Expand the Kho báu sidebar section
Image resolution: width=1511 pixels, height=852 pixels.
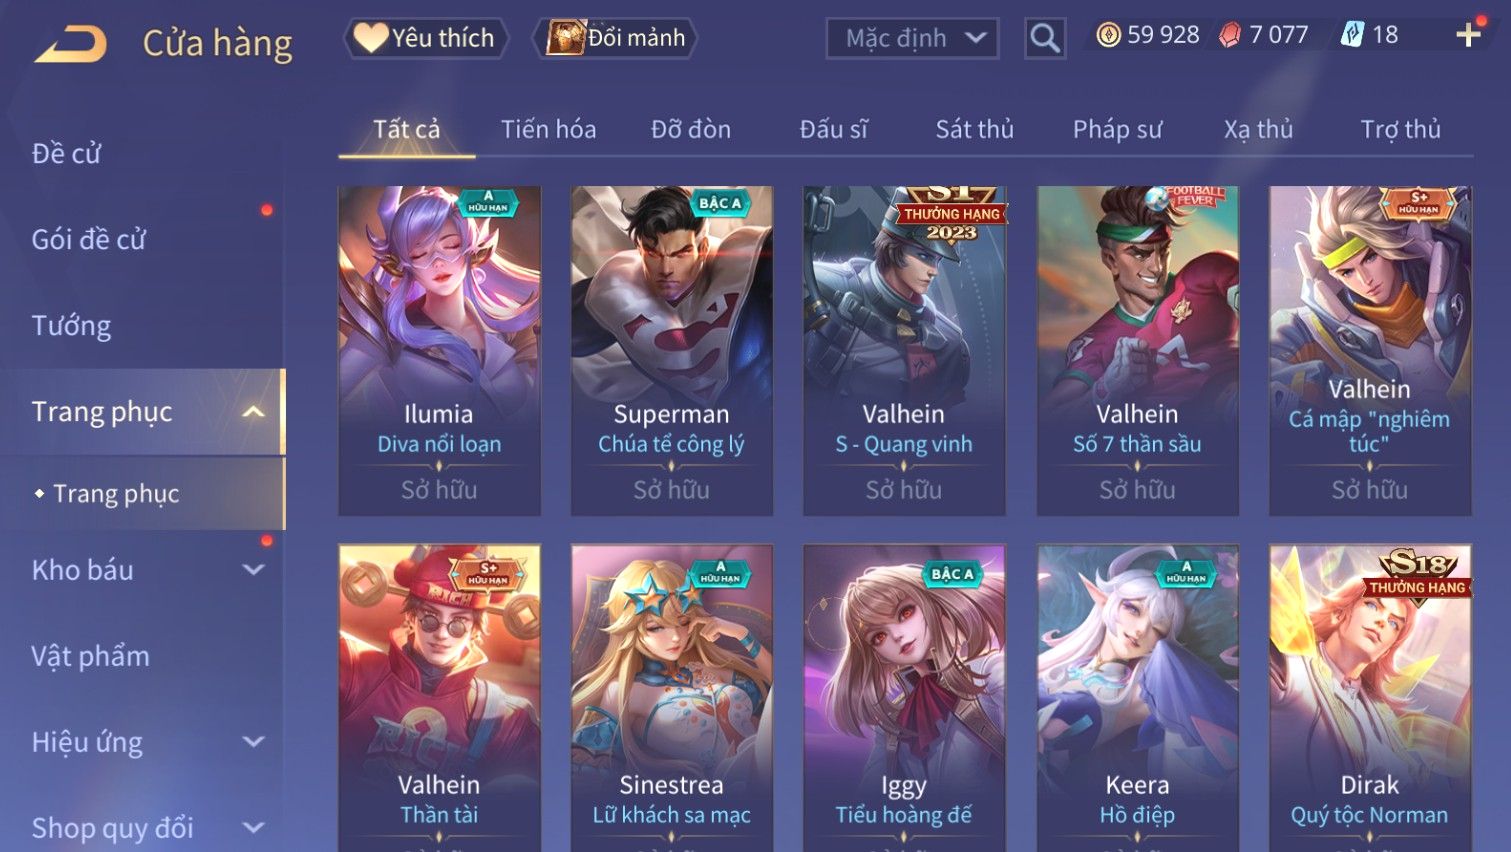pyautogui.click(x=254, y=570)
